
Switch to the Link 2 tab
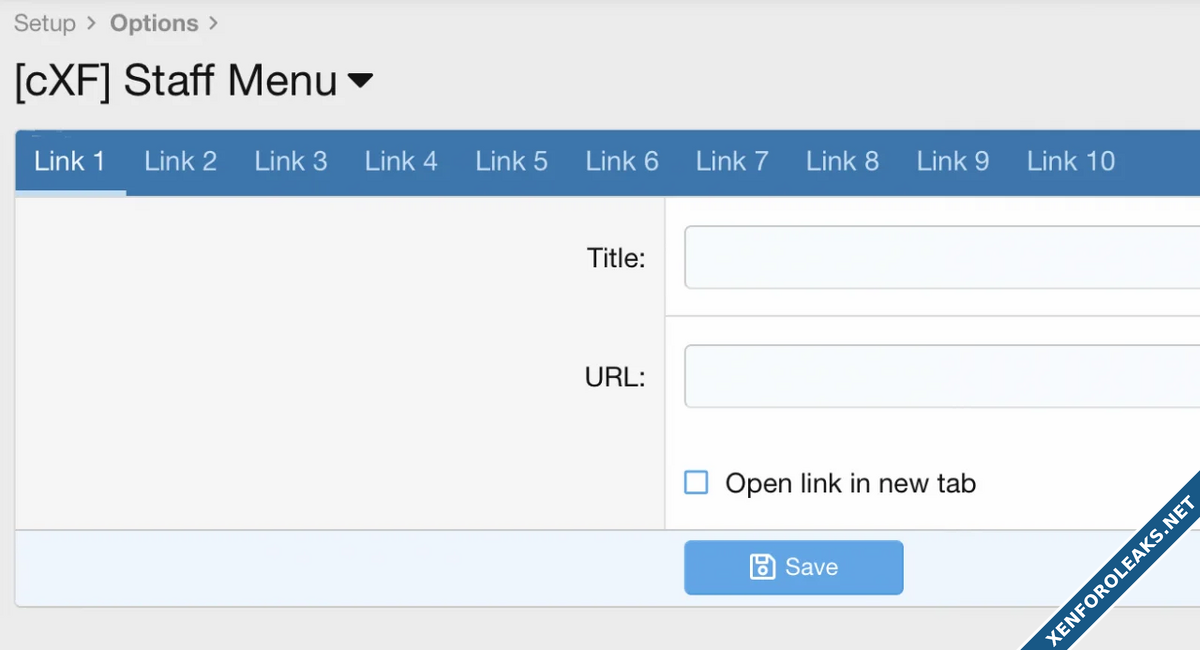(x=180, y=161)
